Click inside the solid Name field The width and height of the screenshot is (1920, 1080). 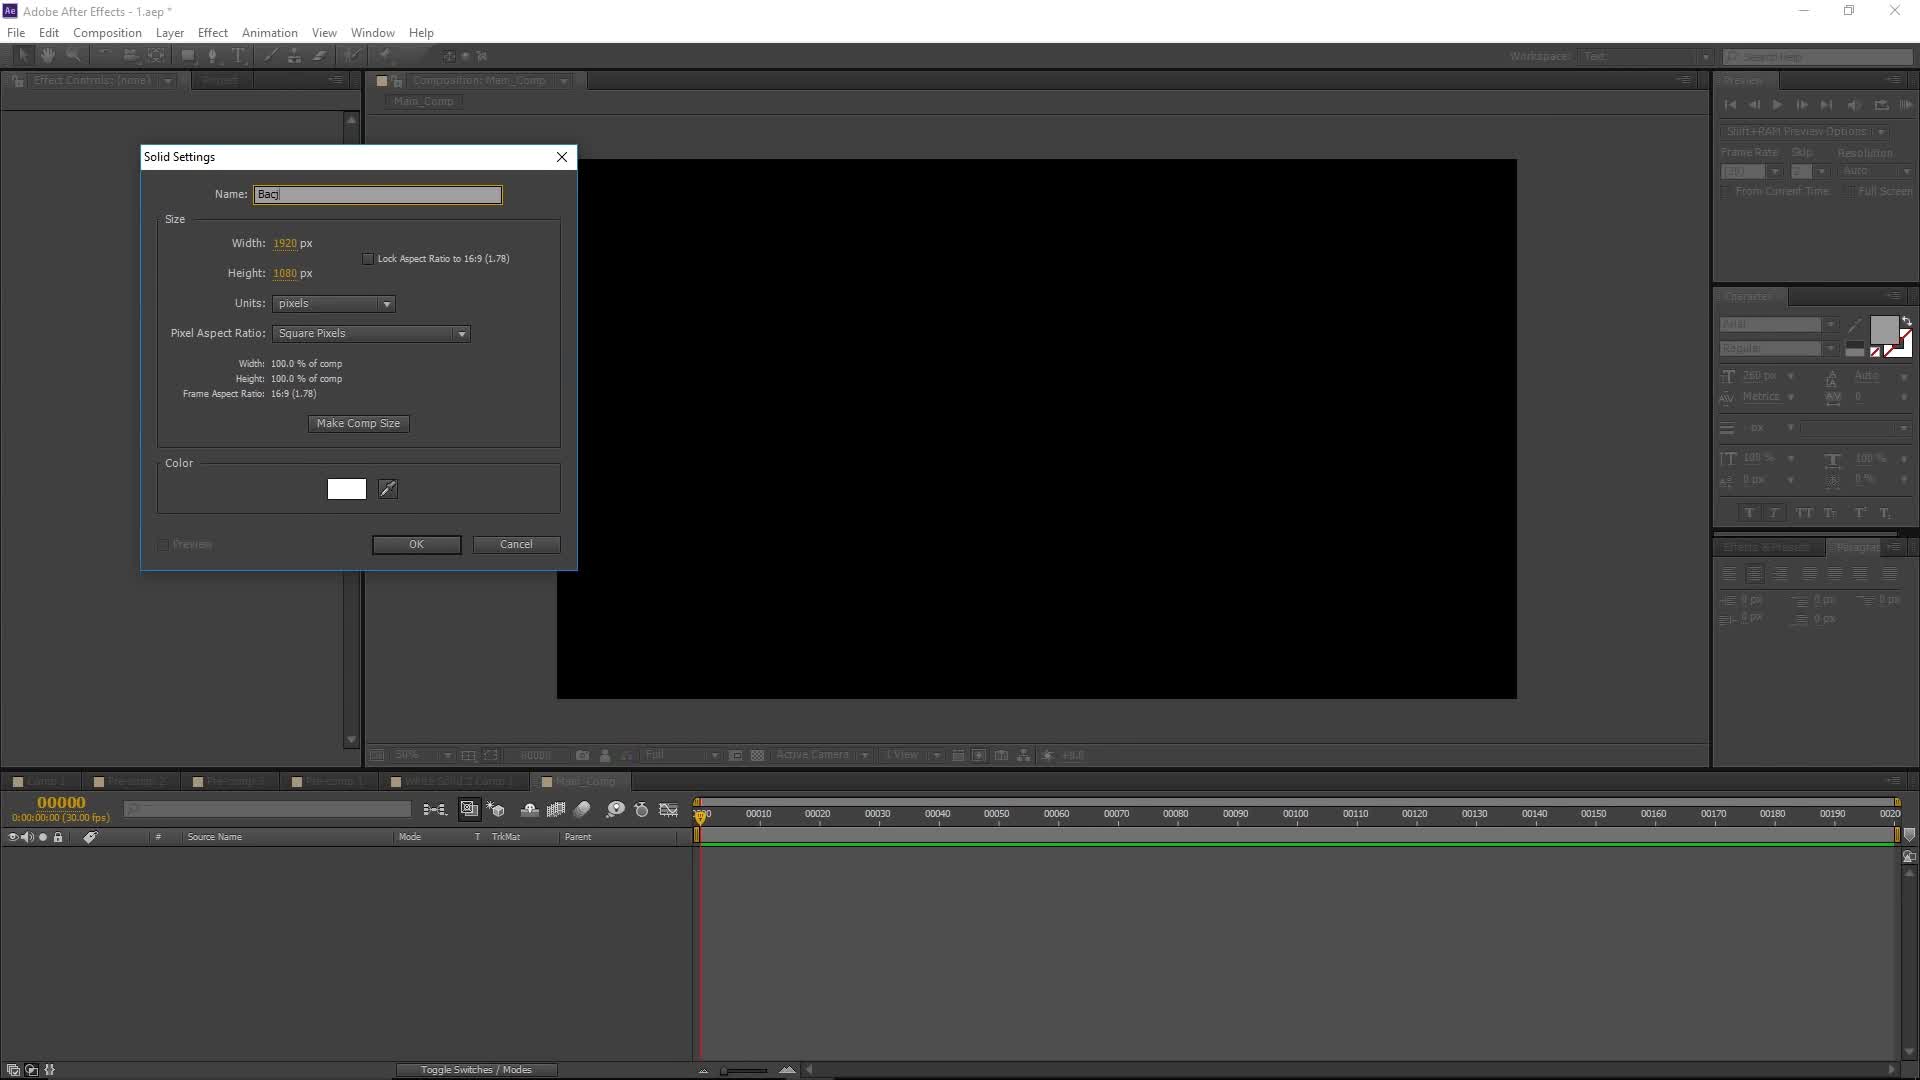[x=378, y=195]
